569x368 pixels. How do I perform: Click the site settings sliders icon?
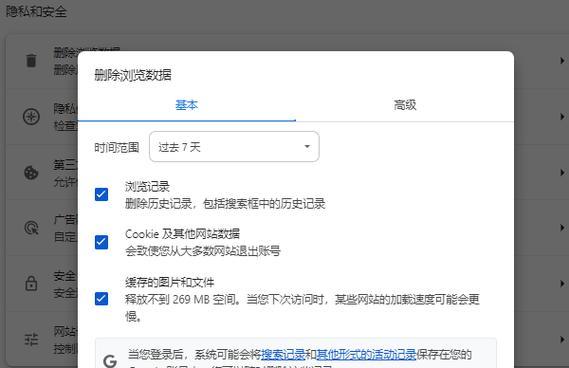(31, 339)
